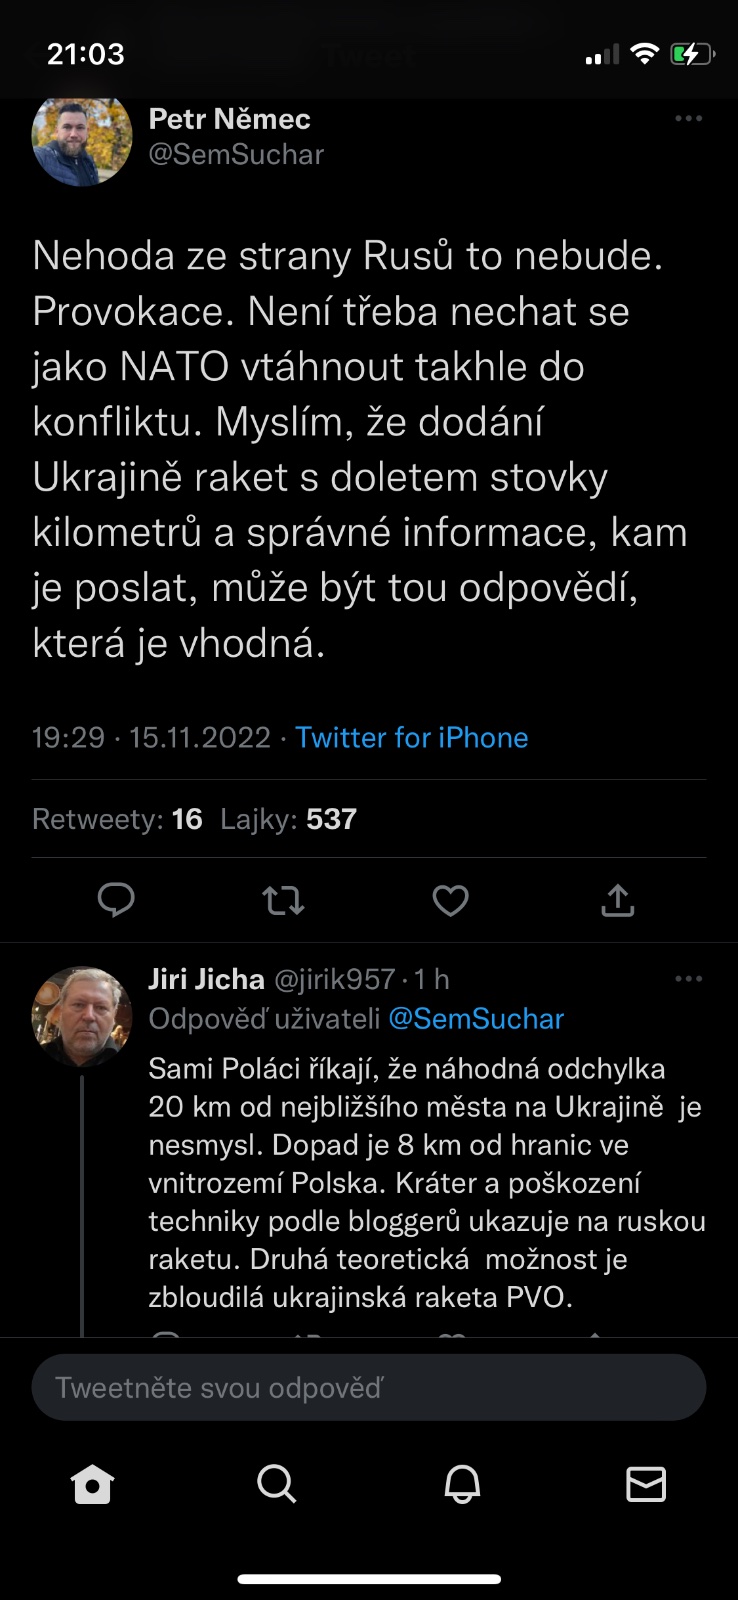The image size is (738, 1600).
Task: Tap the battery charging status icon
Action: tap(691, 54)
